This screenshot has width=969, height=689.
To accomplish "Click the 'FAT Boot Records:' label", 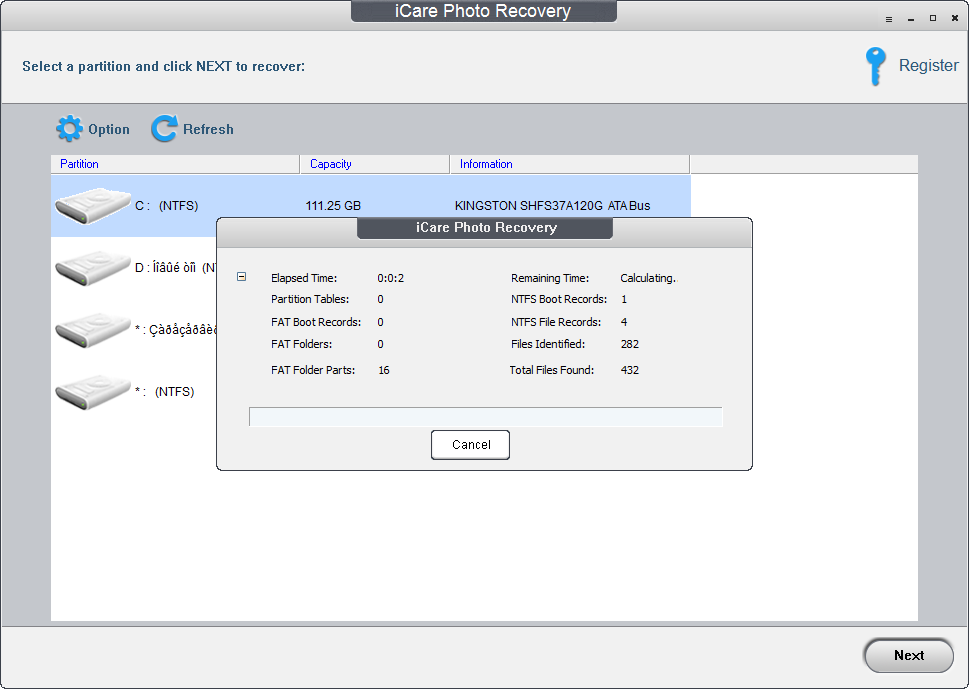I will 316,322.
